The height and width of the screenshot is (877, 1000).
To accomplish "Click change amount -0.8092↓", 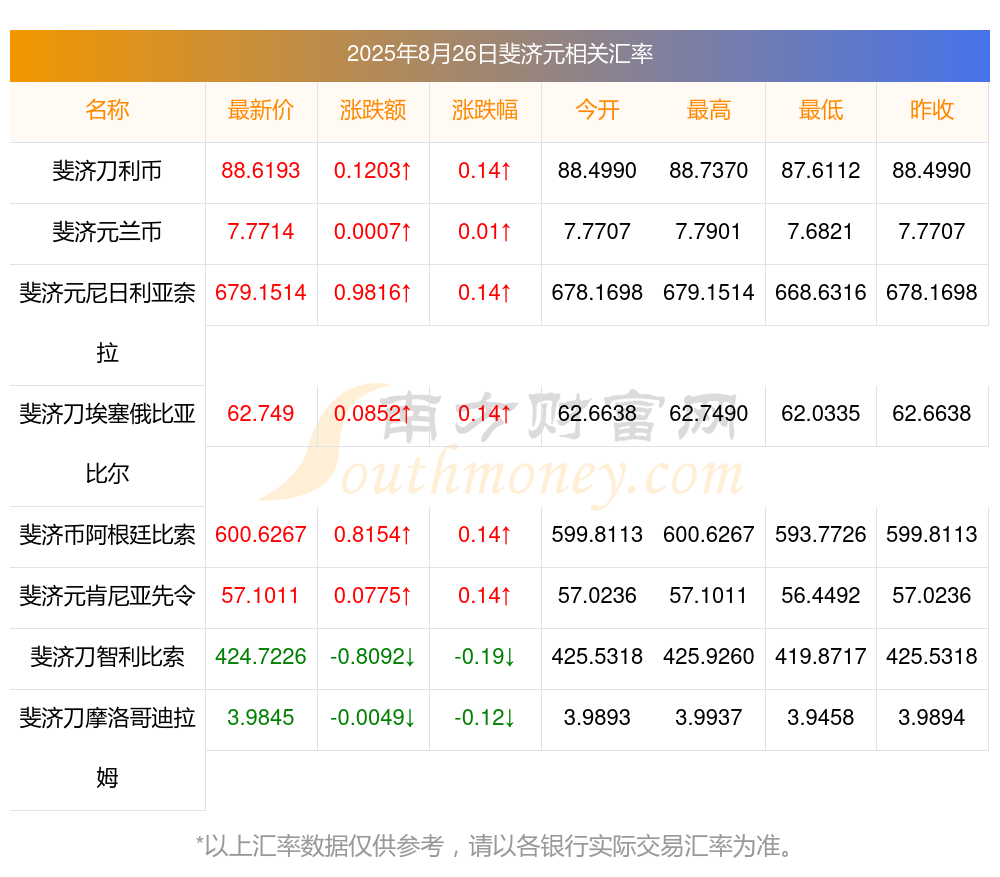I will (373, 657).
